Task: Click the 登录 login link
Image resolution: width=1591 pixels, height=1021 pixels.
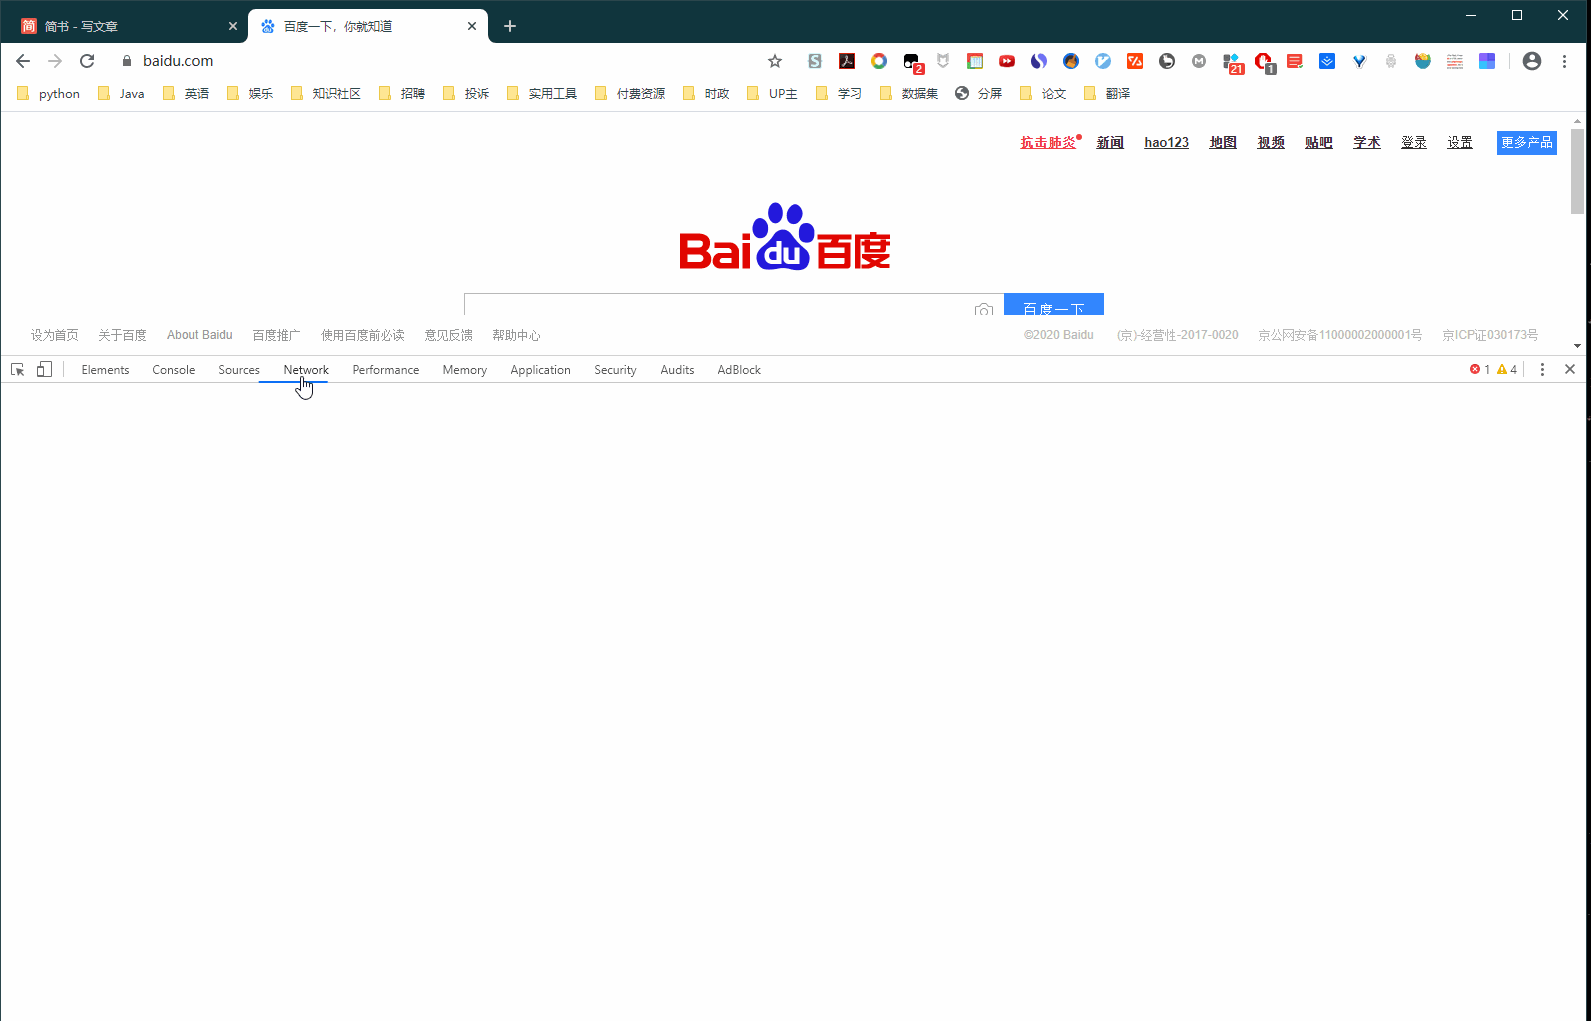Action: [1414, 142]
